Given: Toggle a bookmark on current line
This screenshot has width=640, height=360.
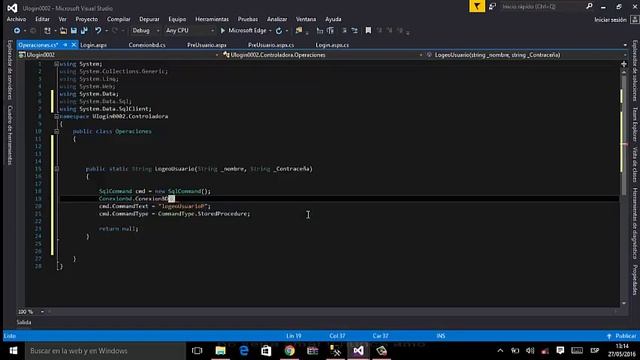Looking at the screenshot, I should [368, 31].
